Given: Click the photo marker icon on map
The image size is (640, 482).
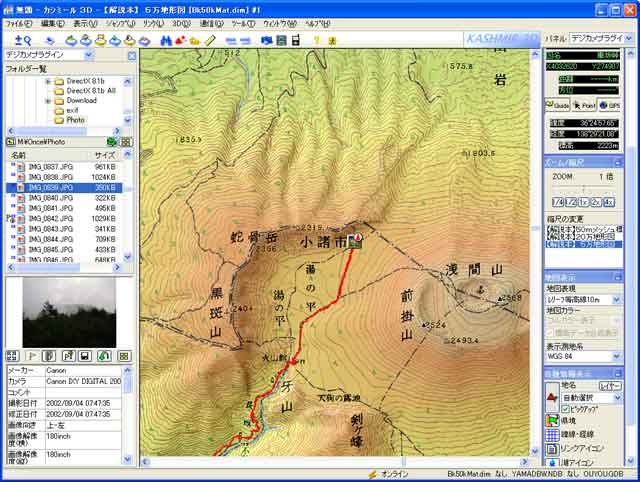Looking at the screenshot, I should point(354,240).
